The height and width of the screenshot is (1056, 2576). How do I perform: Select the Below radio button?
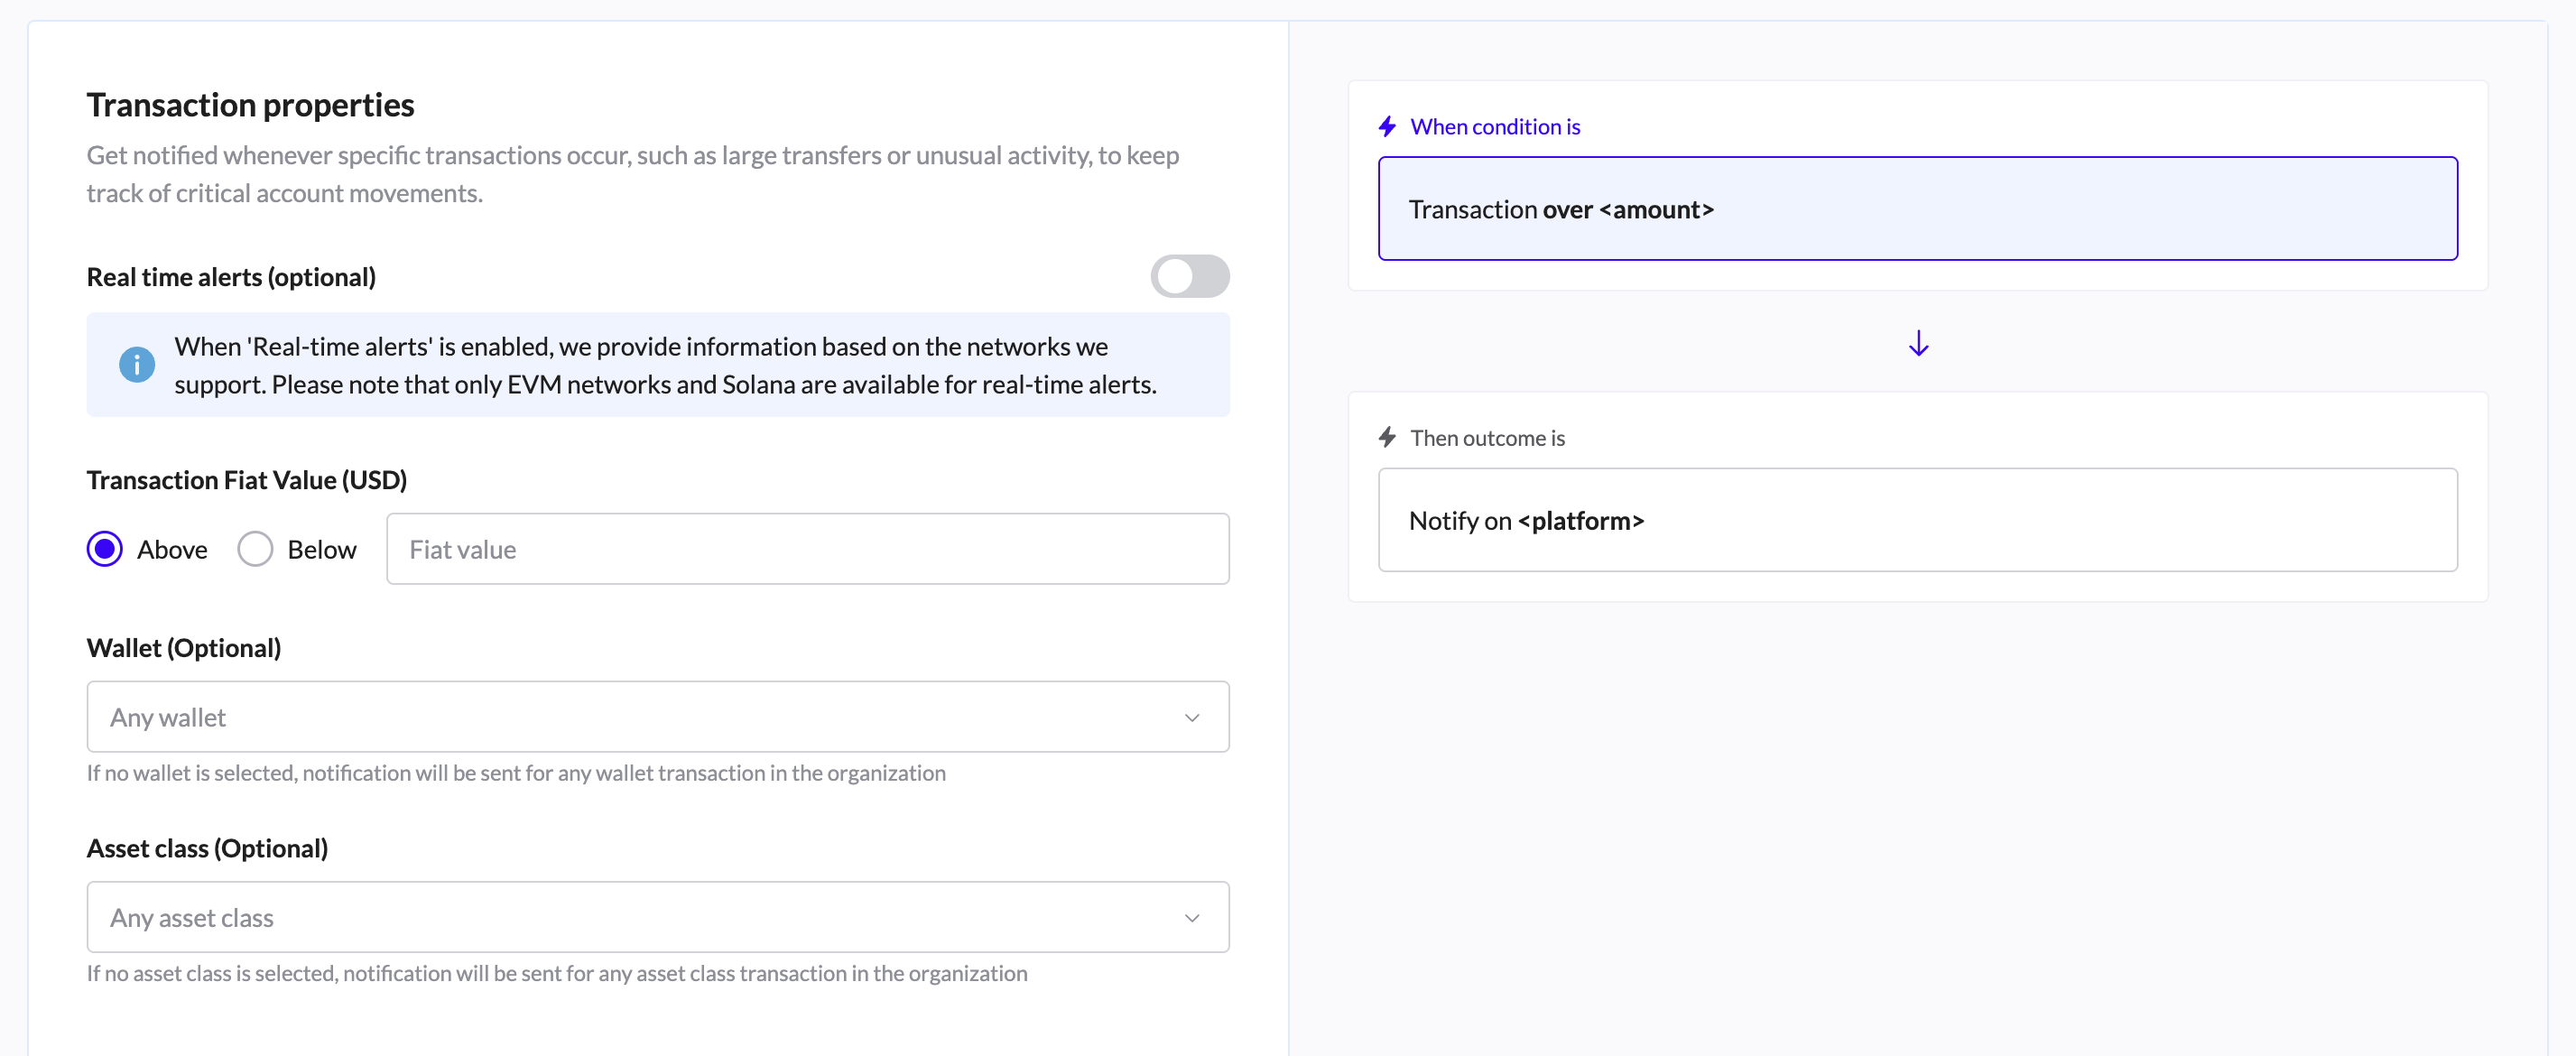255,549
